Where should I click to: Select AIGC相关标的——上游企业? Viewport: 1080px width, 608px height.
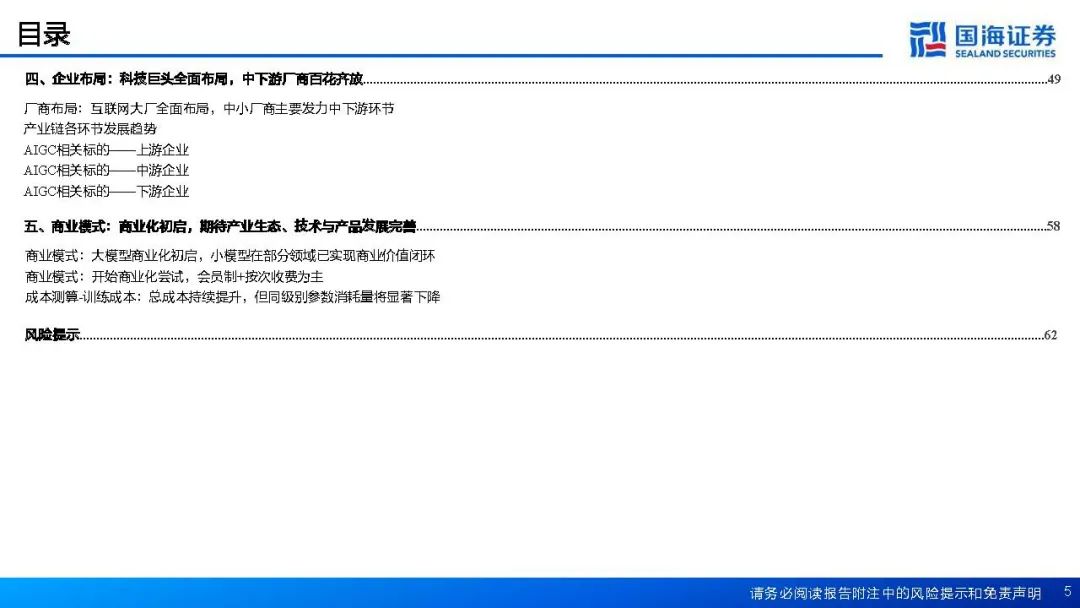click(x=106, y=150)
